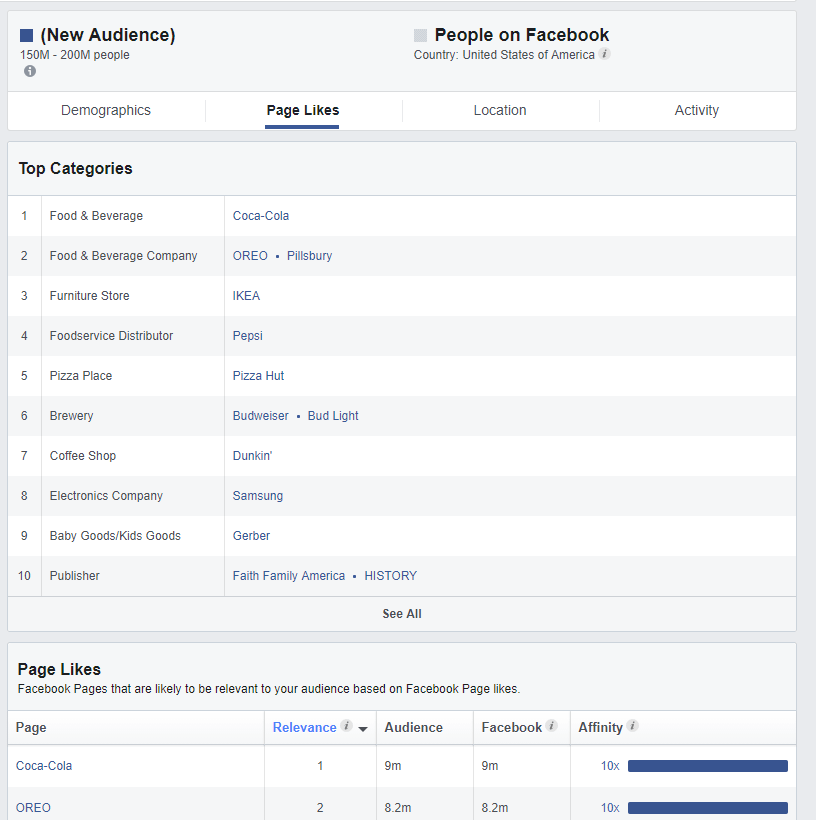
Task: Select the Page Likes tab
Action: (x=302, y=110)
